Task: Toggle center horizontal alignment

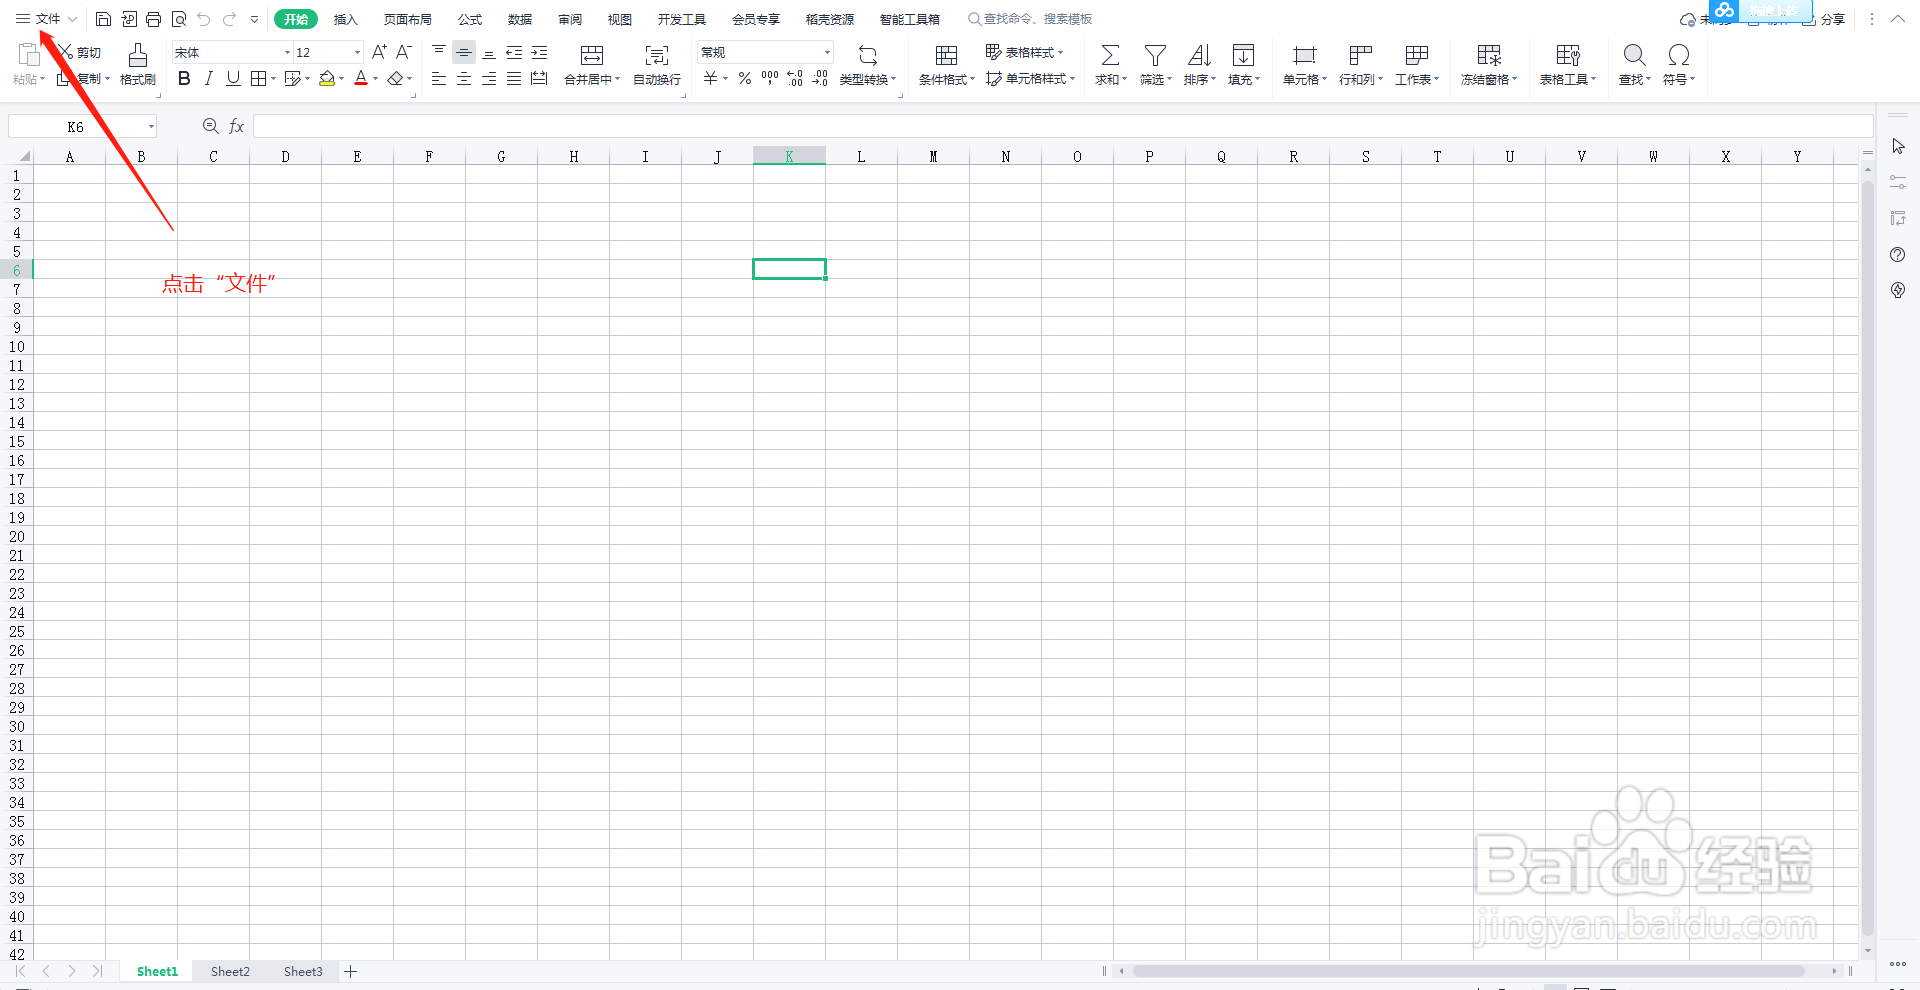Action: [x=464, y=78]
